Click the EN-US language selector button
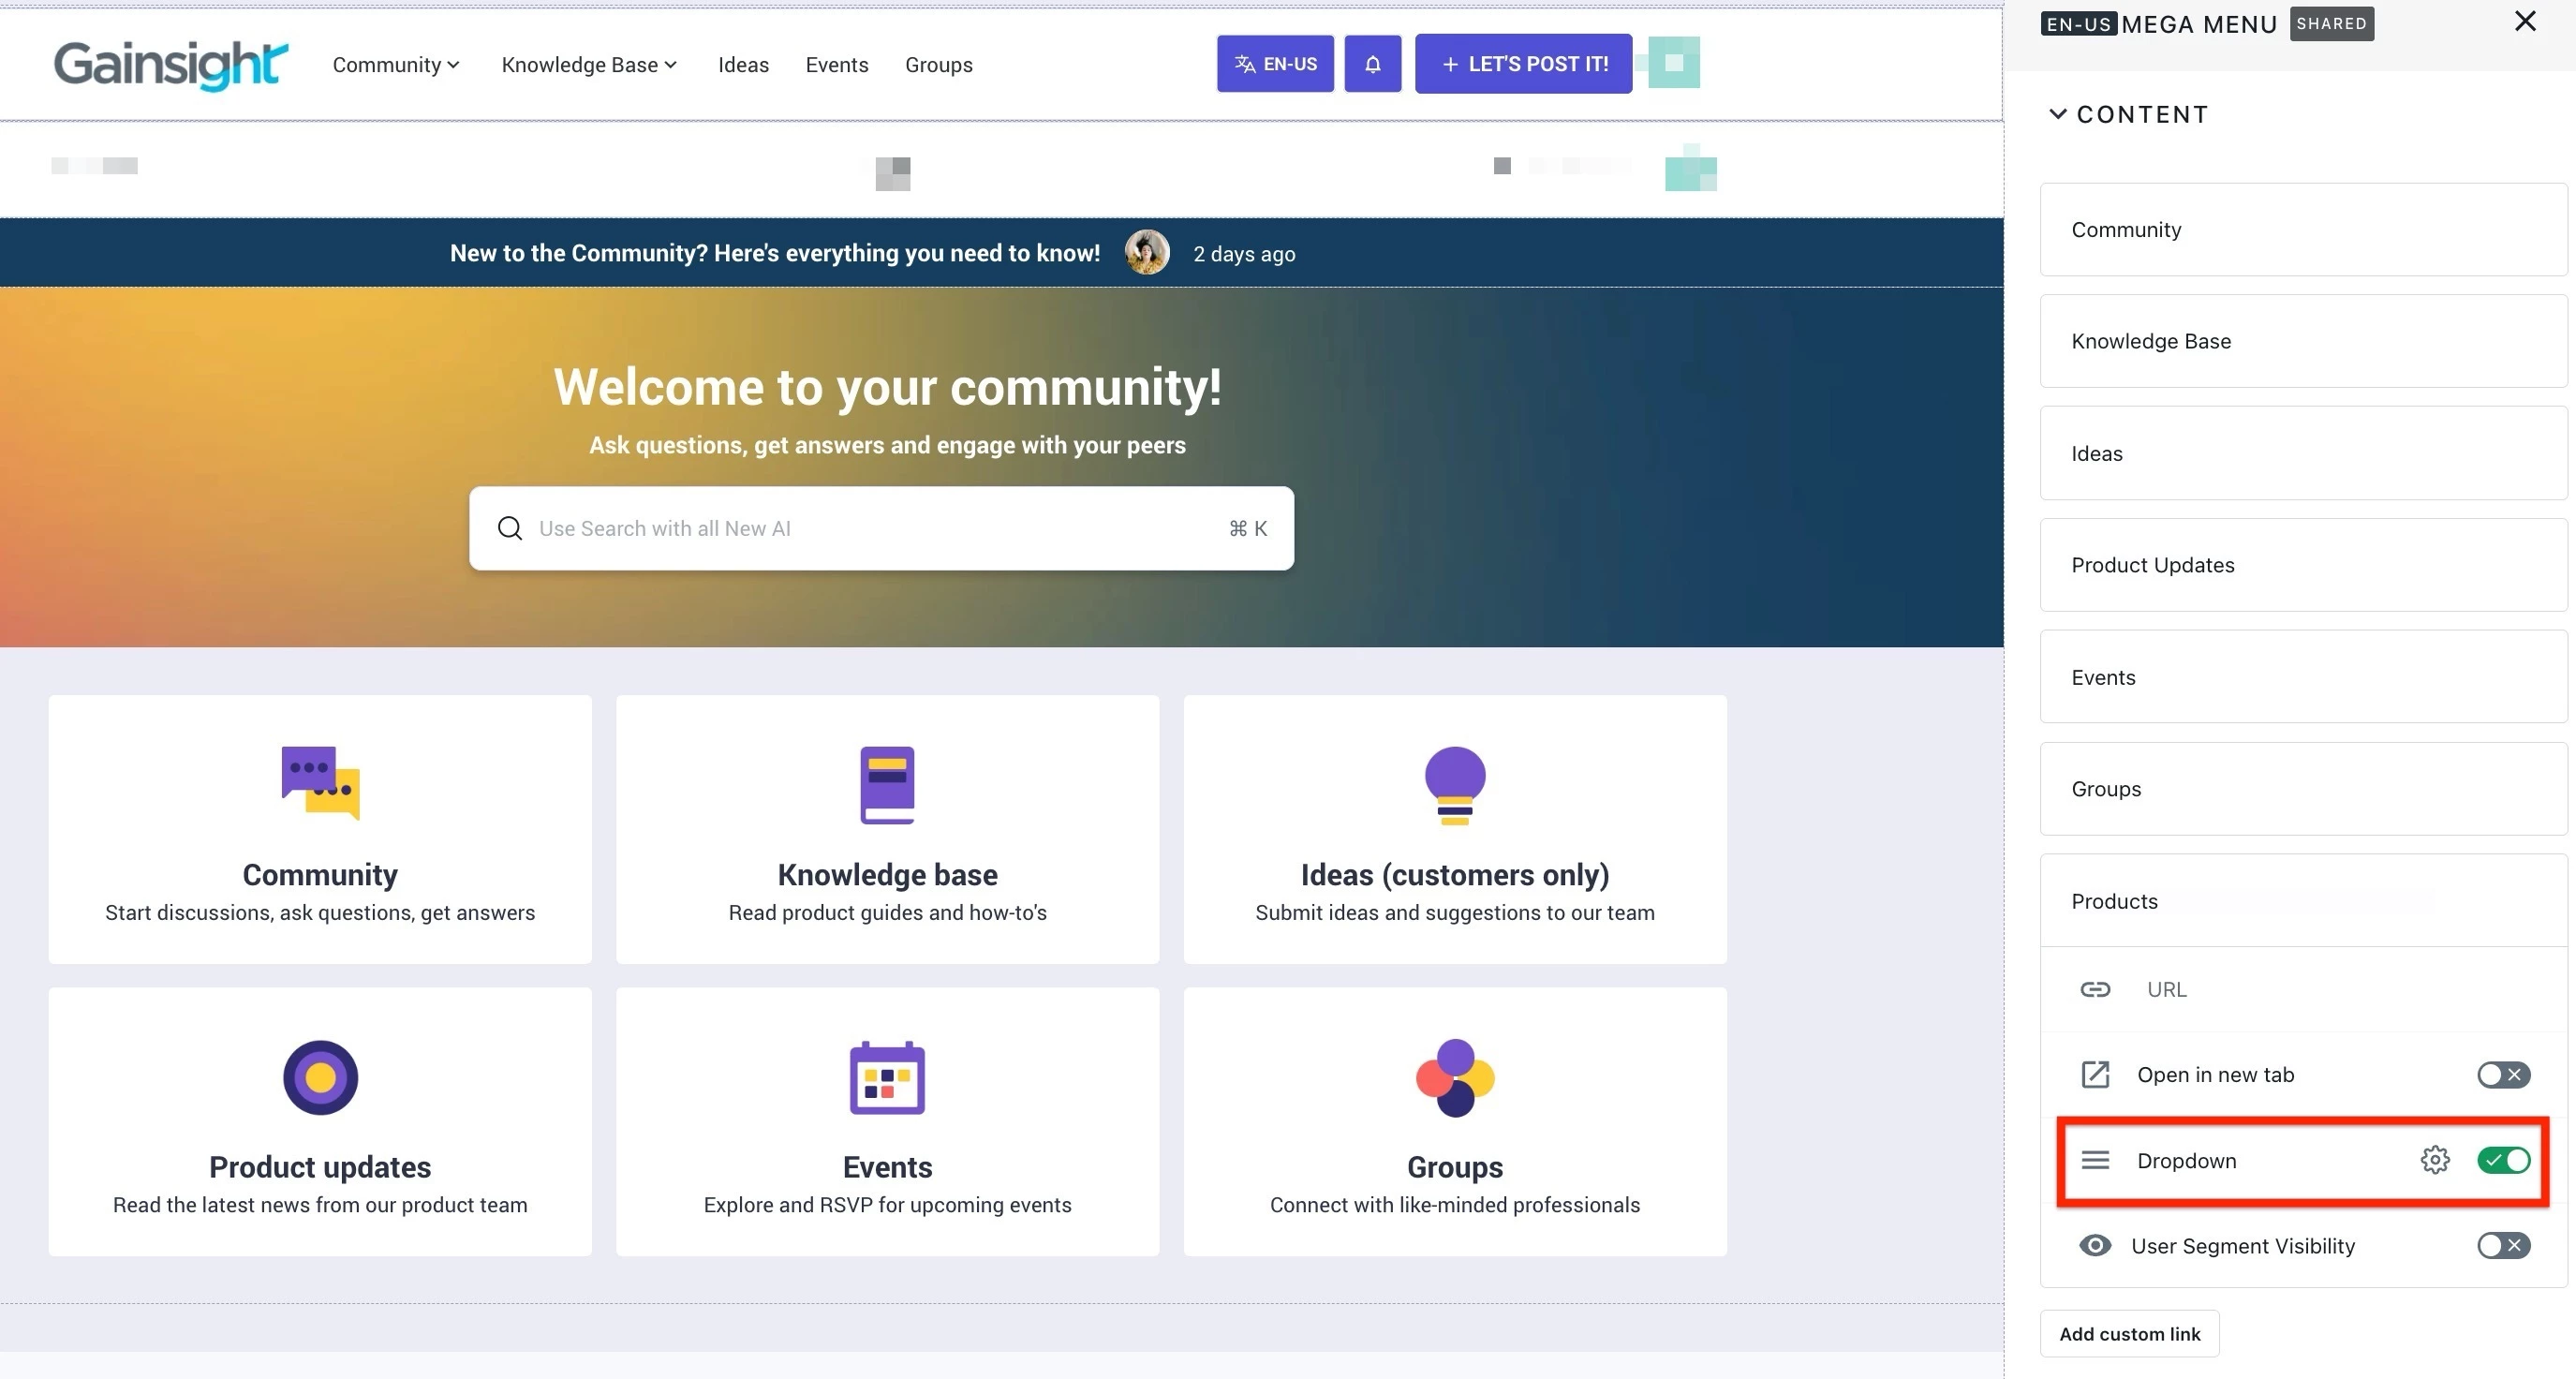The height and width of the screenshot is (1379, 2576). point(1275,64)
